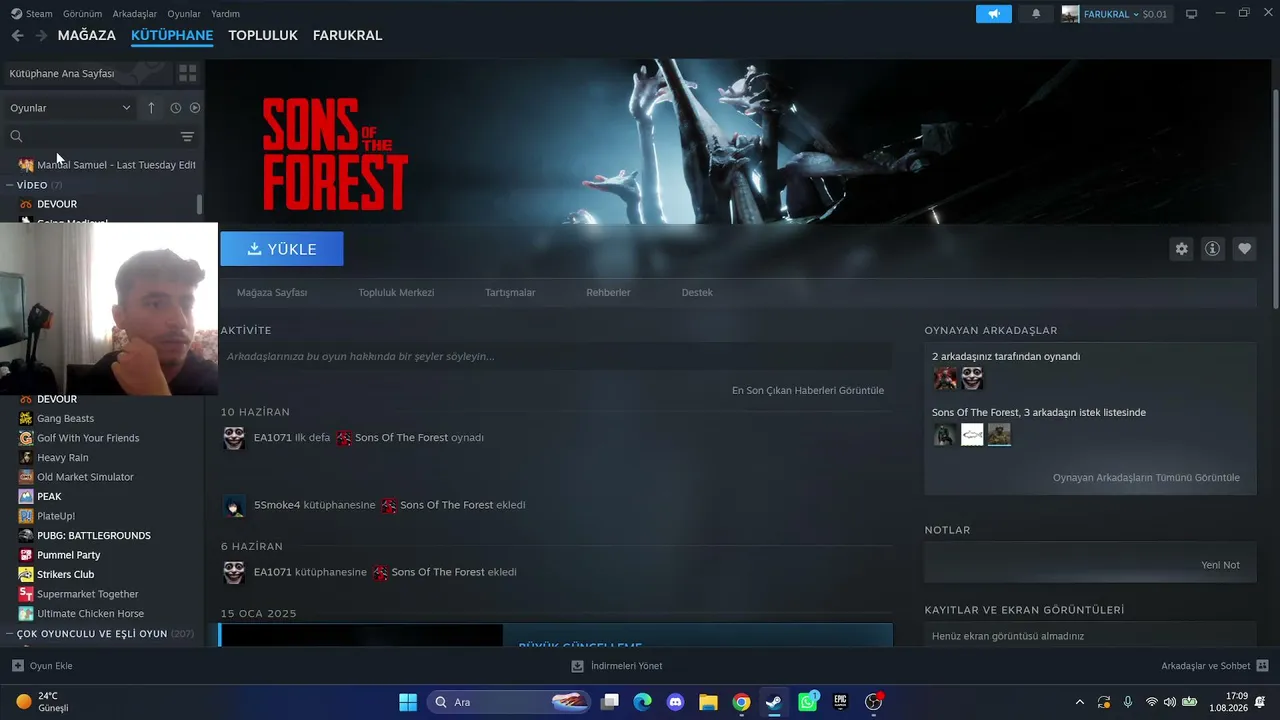This screenshot has height=720, width=1280.
Task: Add Sons Of The Forest to favorites
Action: pos(1244,249)
